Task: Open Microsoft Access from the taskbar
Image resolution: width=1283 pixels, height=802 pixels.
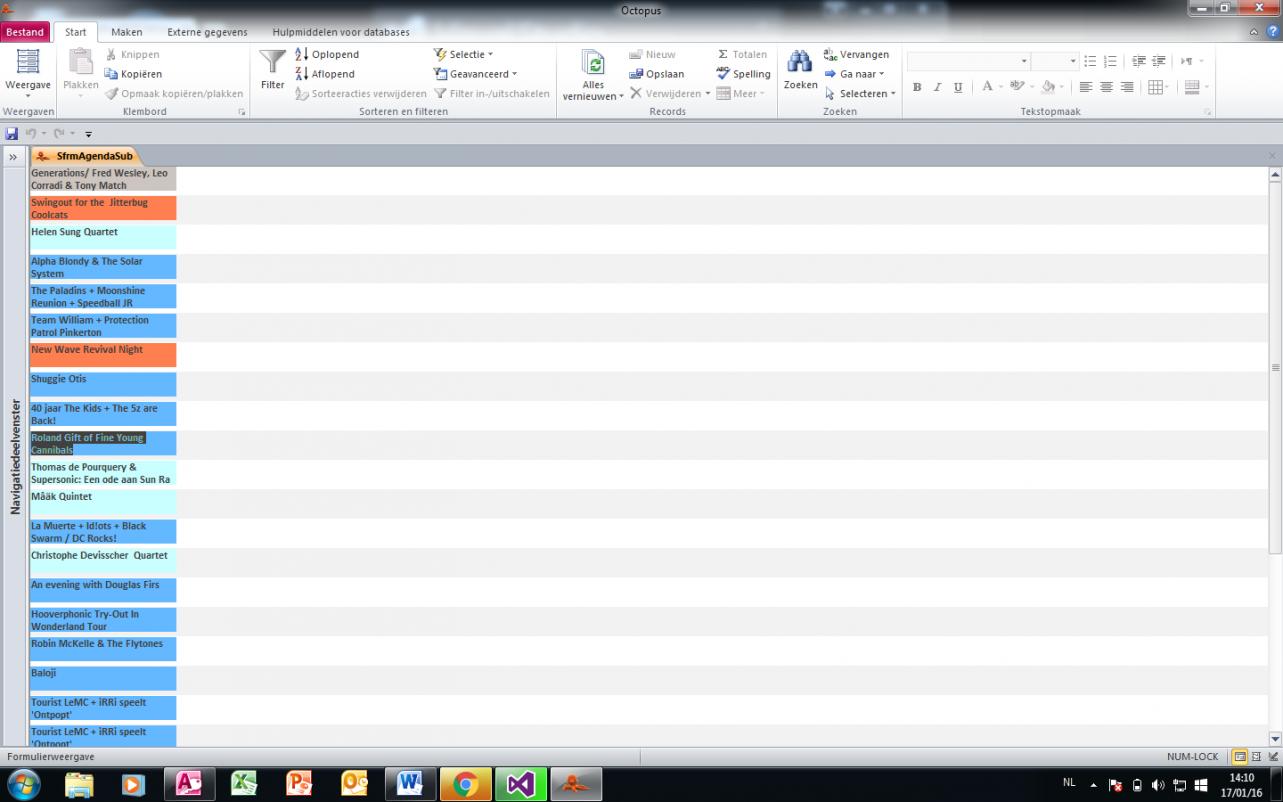Action: pos(189,784)
